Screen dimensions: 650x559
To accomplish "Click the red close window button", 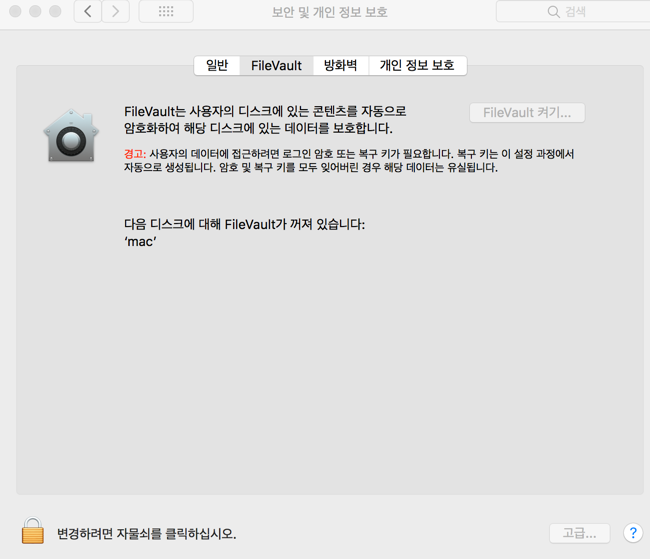I will (15, 11).
